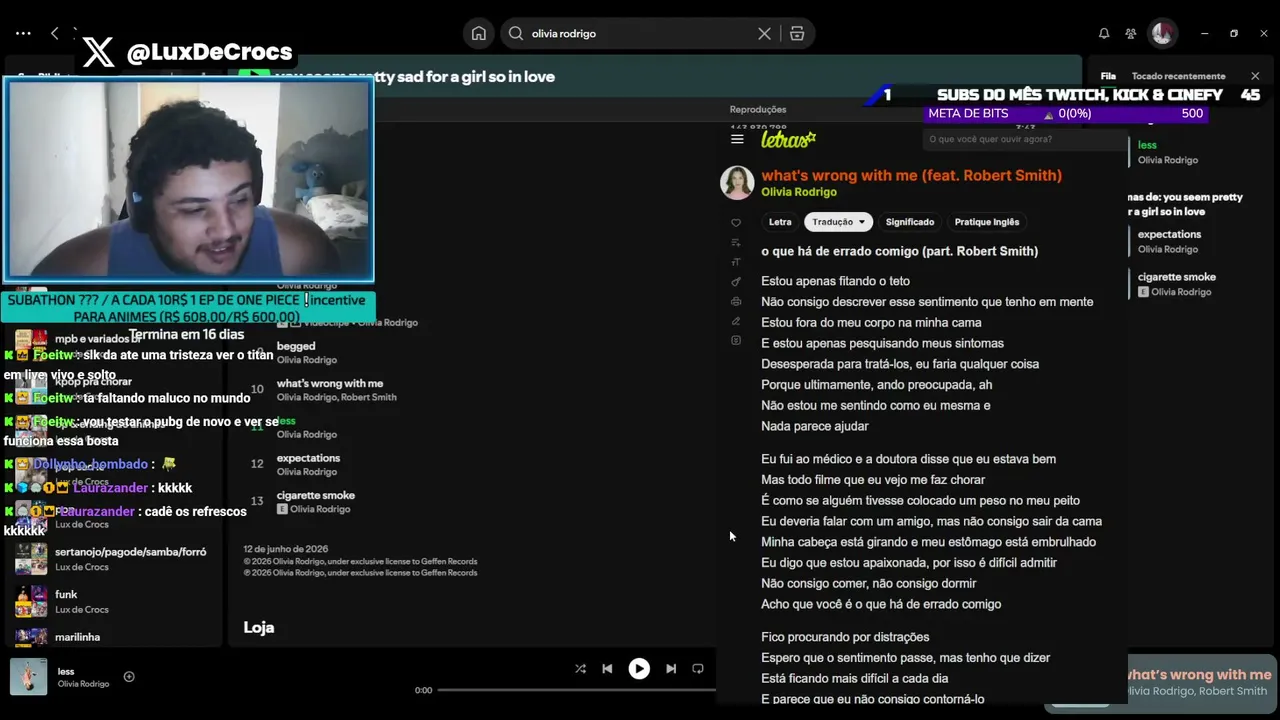Open the Browse icon beside search

(x=797, y=33)
